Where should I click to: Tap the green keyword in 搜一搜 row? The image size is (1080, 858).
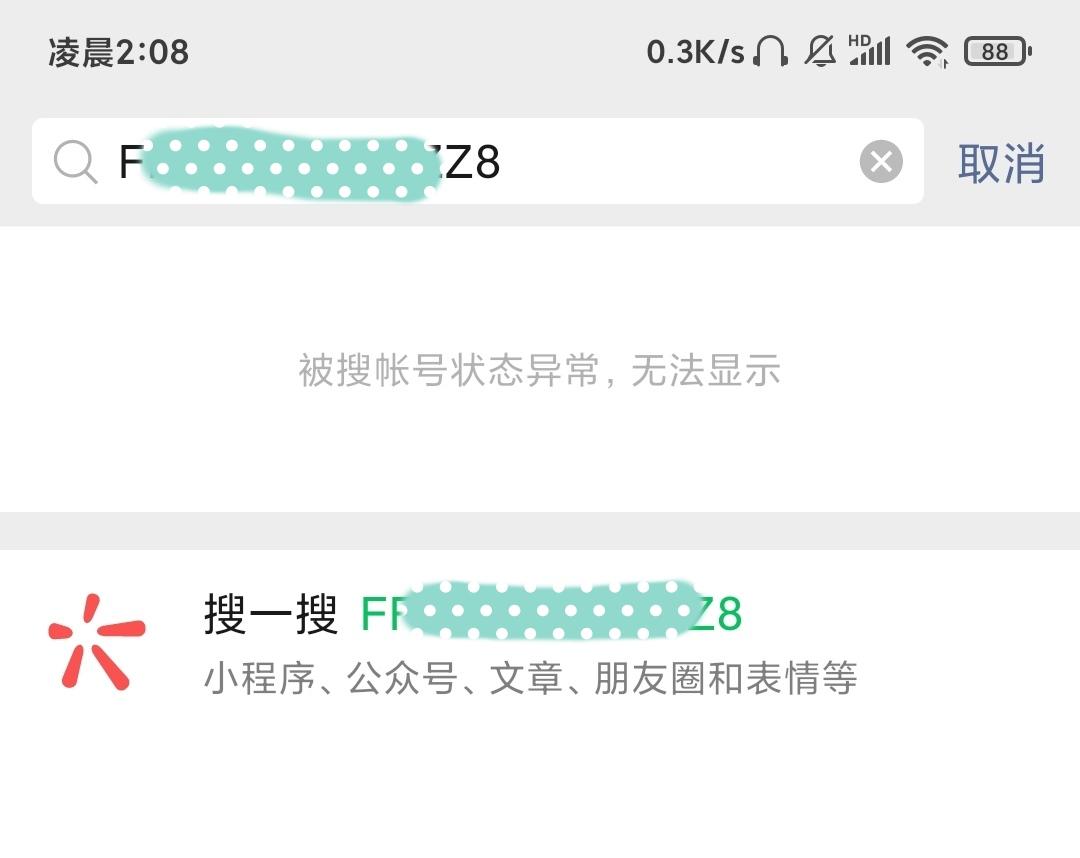(x=722, y=614)
